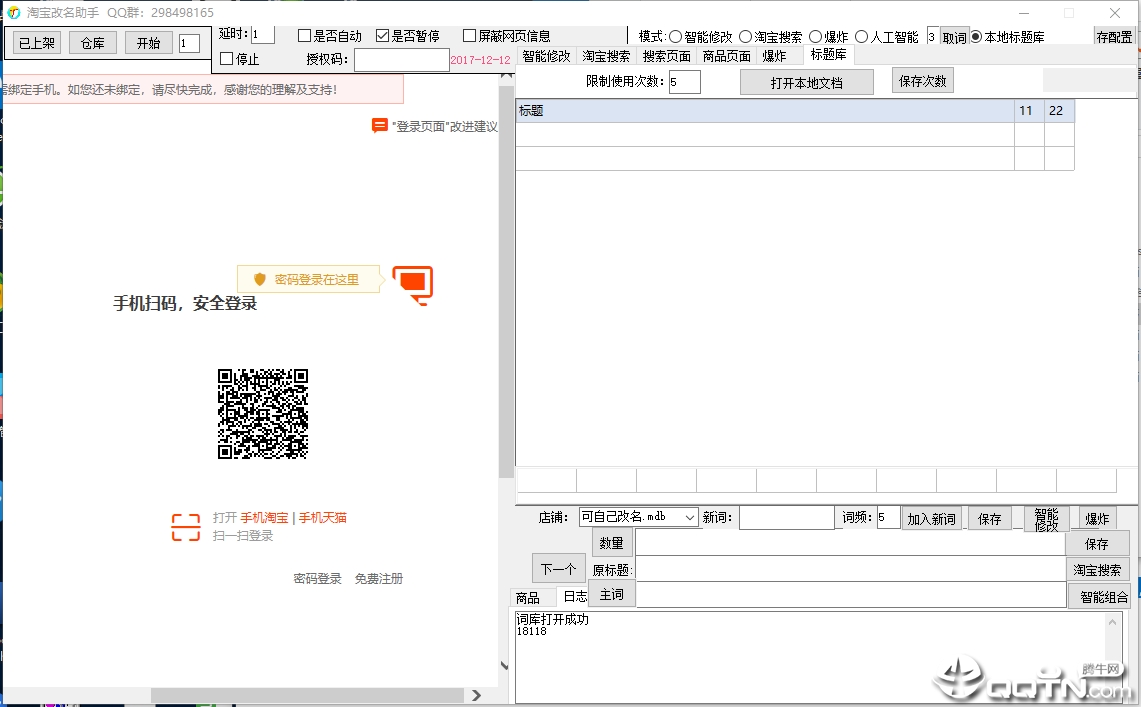
Task: Select the 智能修改 mode radio button
Action: tap(675, 36)
